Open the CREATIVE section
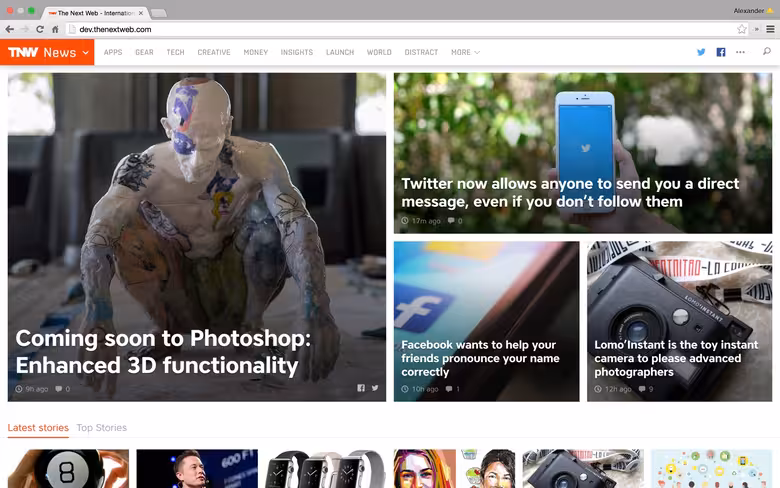The height and width of the screenshot is (488, 780). pos(214,52)
